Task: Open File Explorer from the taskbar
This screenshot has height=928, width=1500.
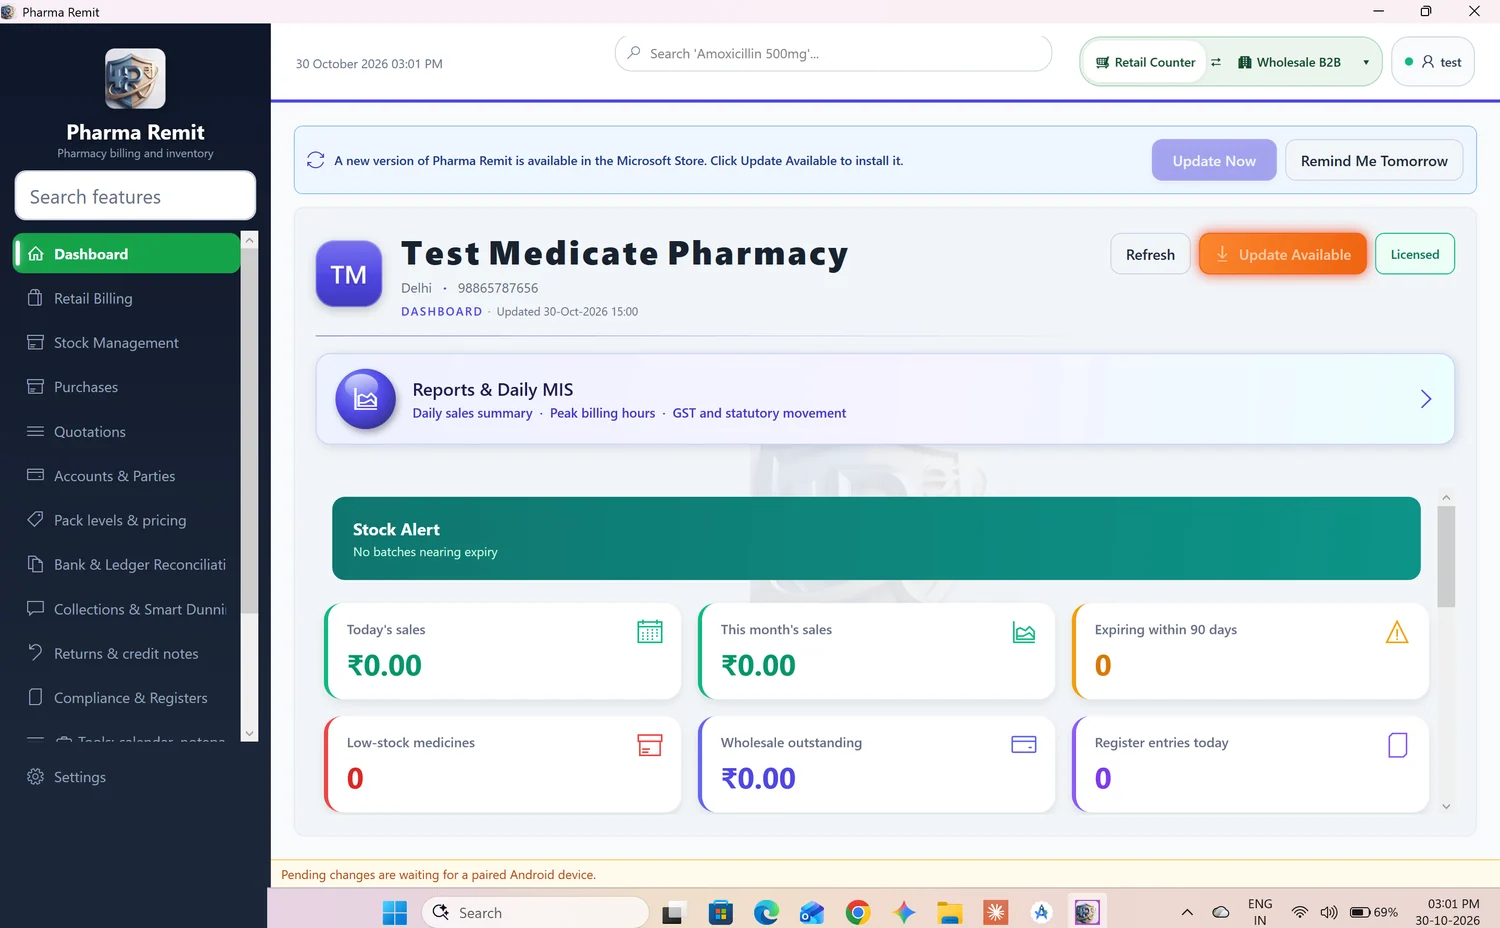Action: (950, 912)
